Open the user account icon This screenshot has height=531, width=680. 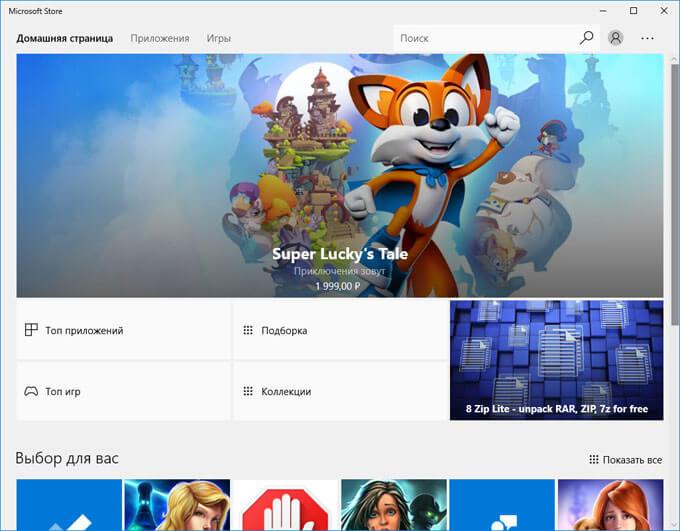(615, 38)
